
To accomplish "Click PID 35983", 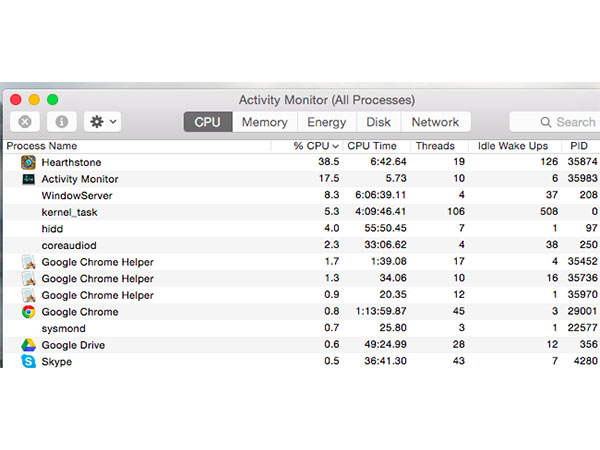I will coord(582,178).
